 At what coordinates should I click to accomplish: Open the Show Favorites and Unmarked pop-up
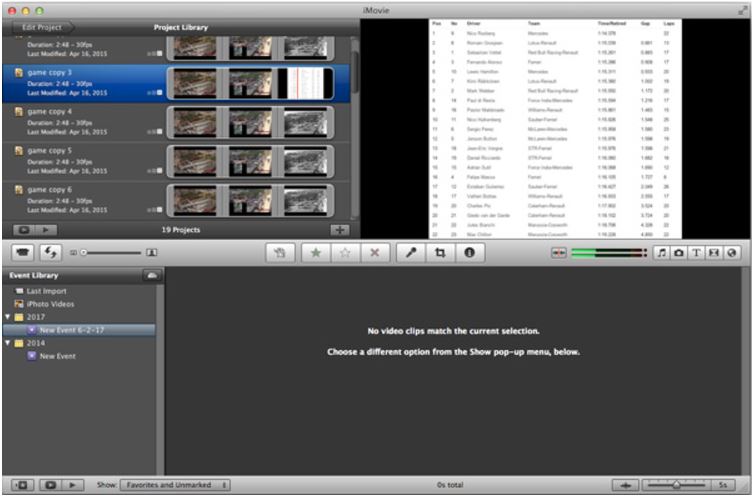point(175,485)
